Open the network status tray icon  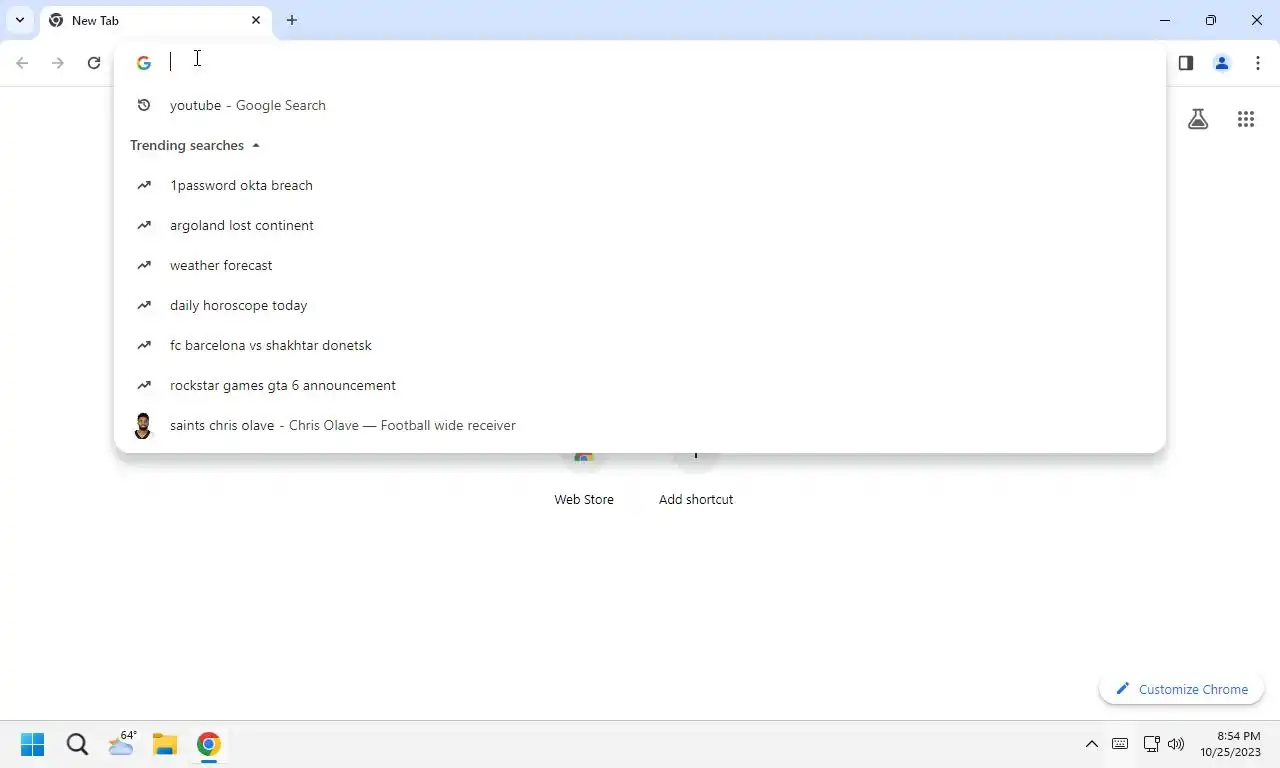(1151, 744)
